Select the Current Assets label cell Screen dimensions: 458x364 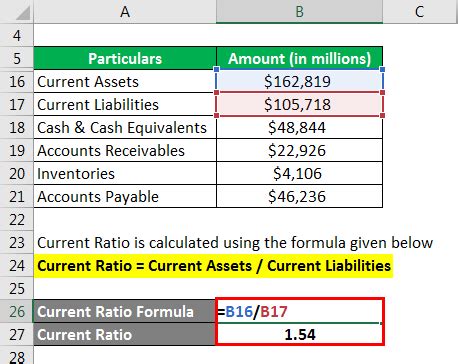pyautogui.click(x=125, y=81)
